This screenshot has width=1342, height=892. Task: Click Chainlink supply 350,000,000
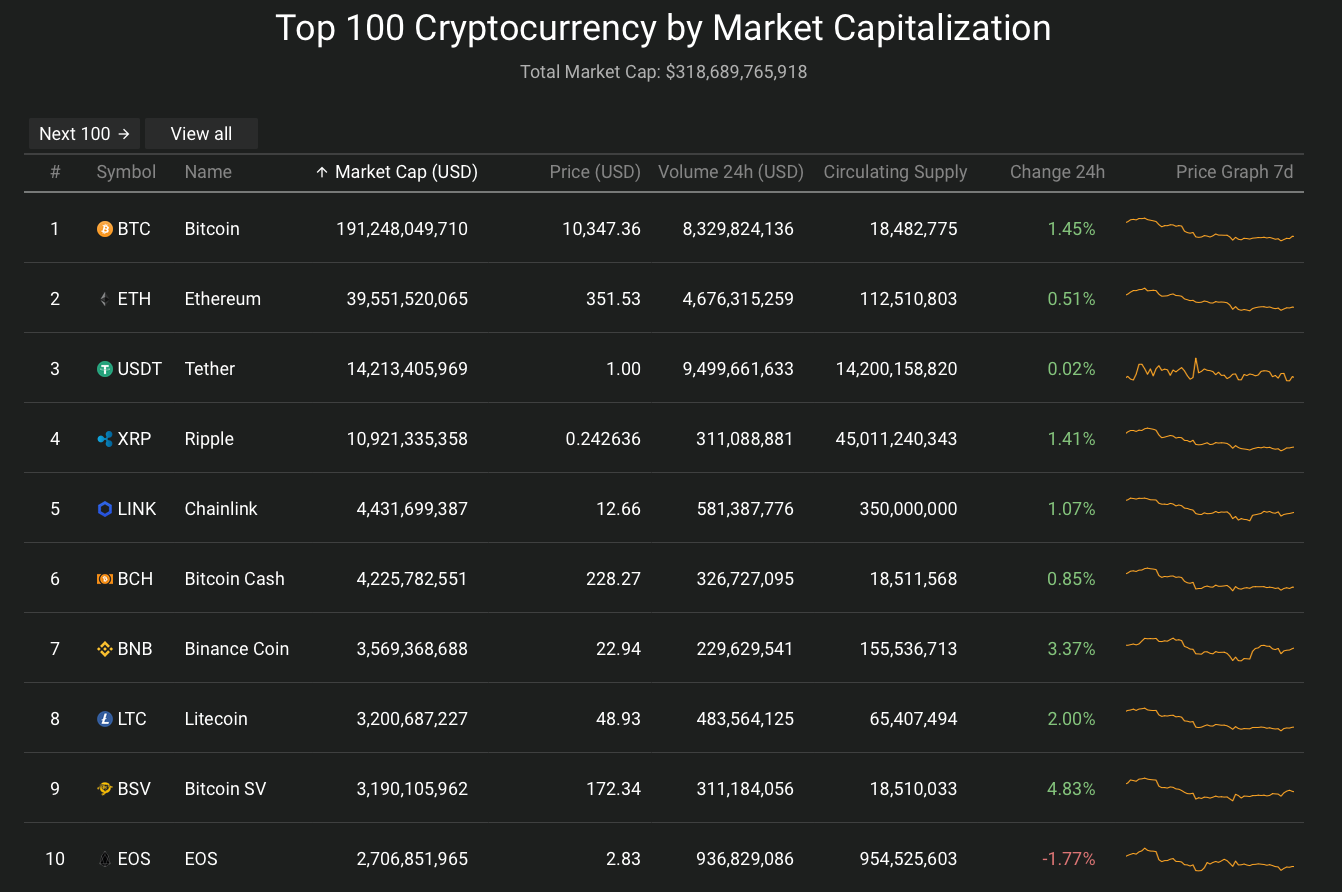point(908,509)
